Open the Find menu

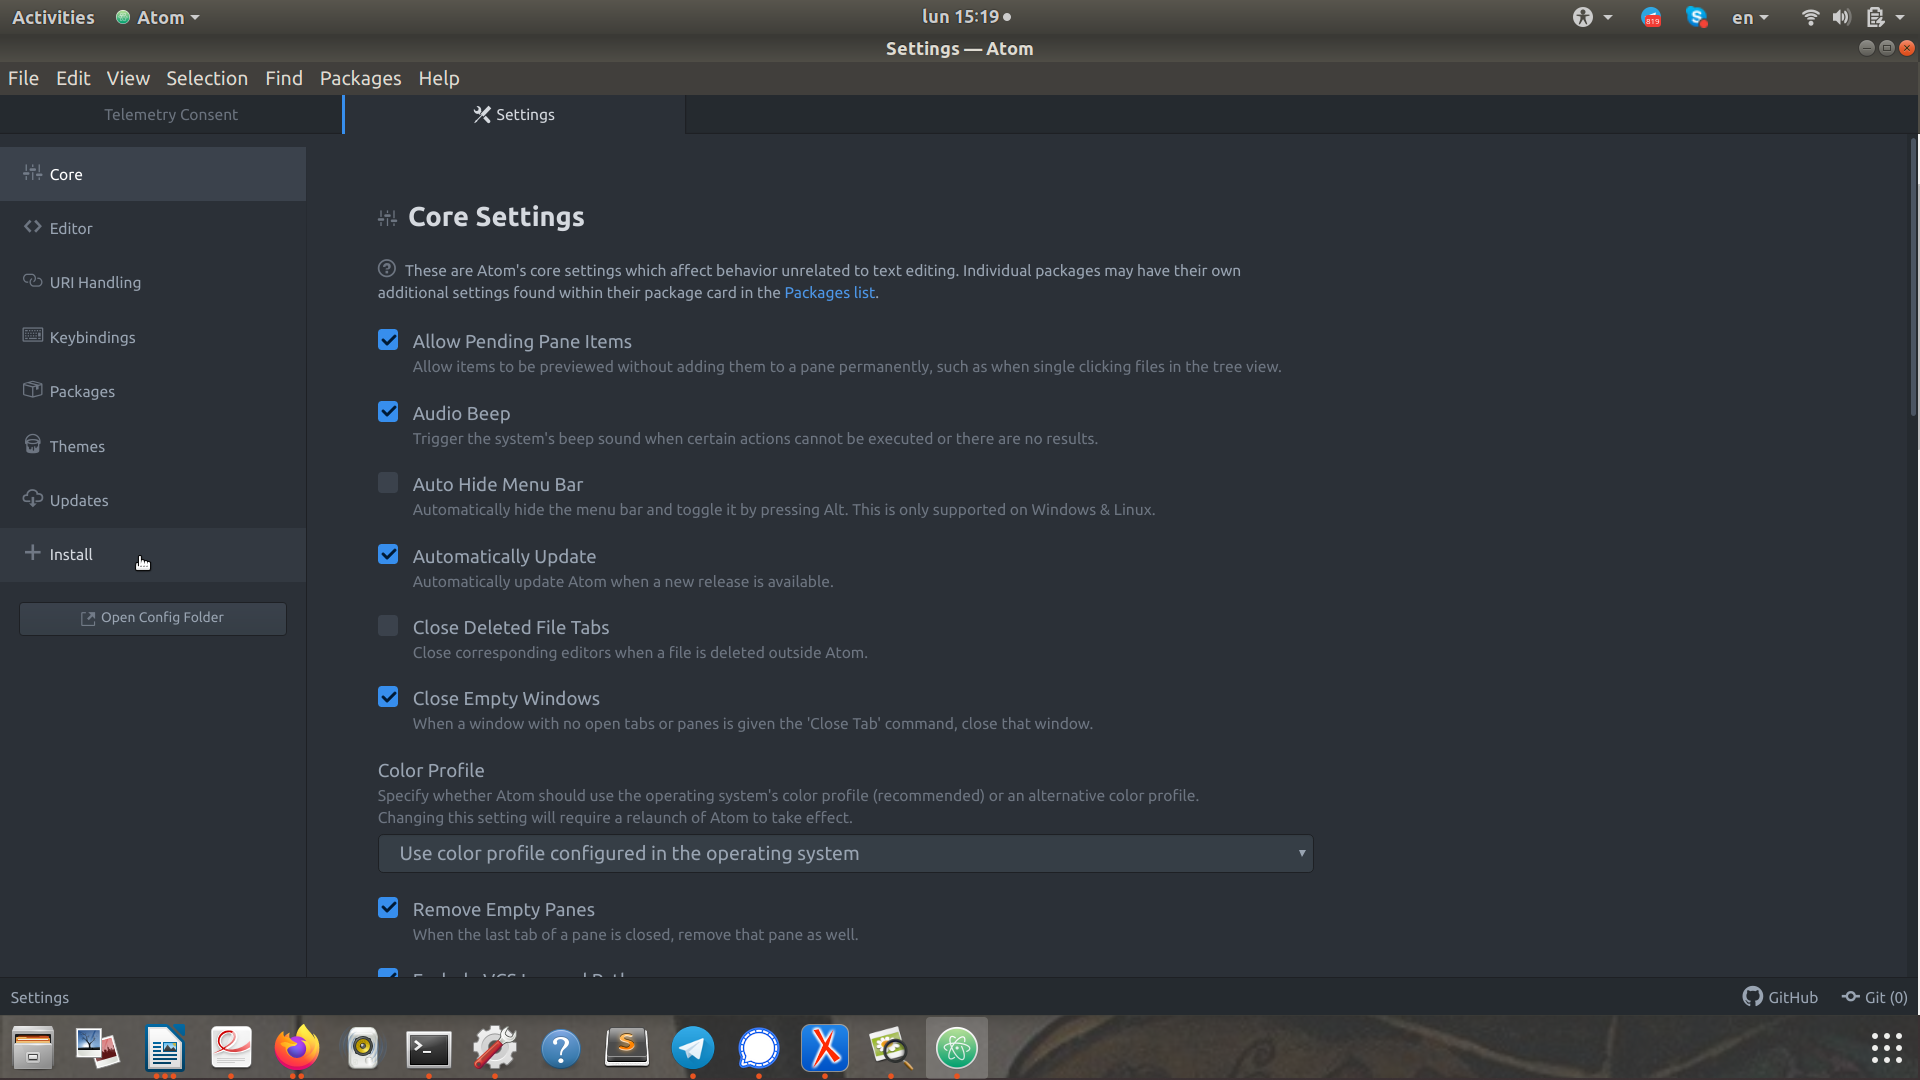[284, 78]
